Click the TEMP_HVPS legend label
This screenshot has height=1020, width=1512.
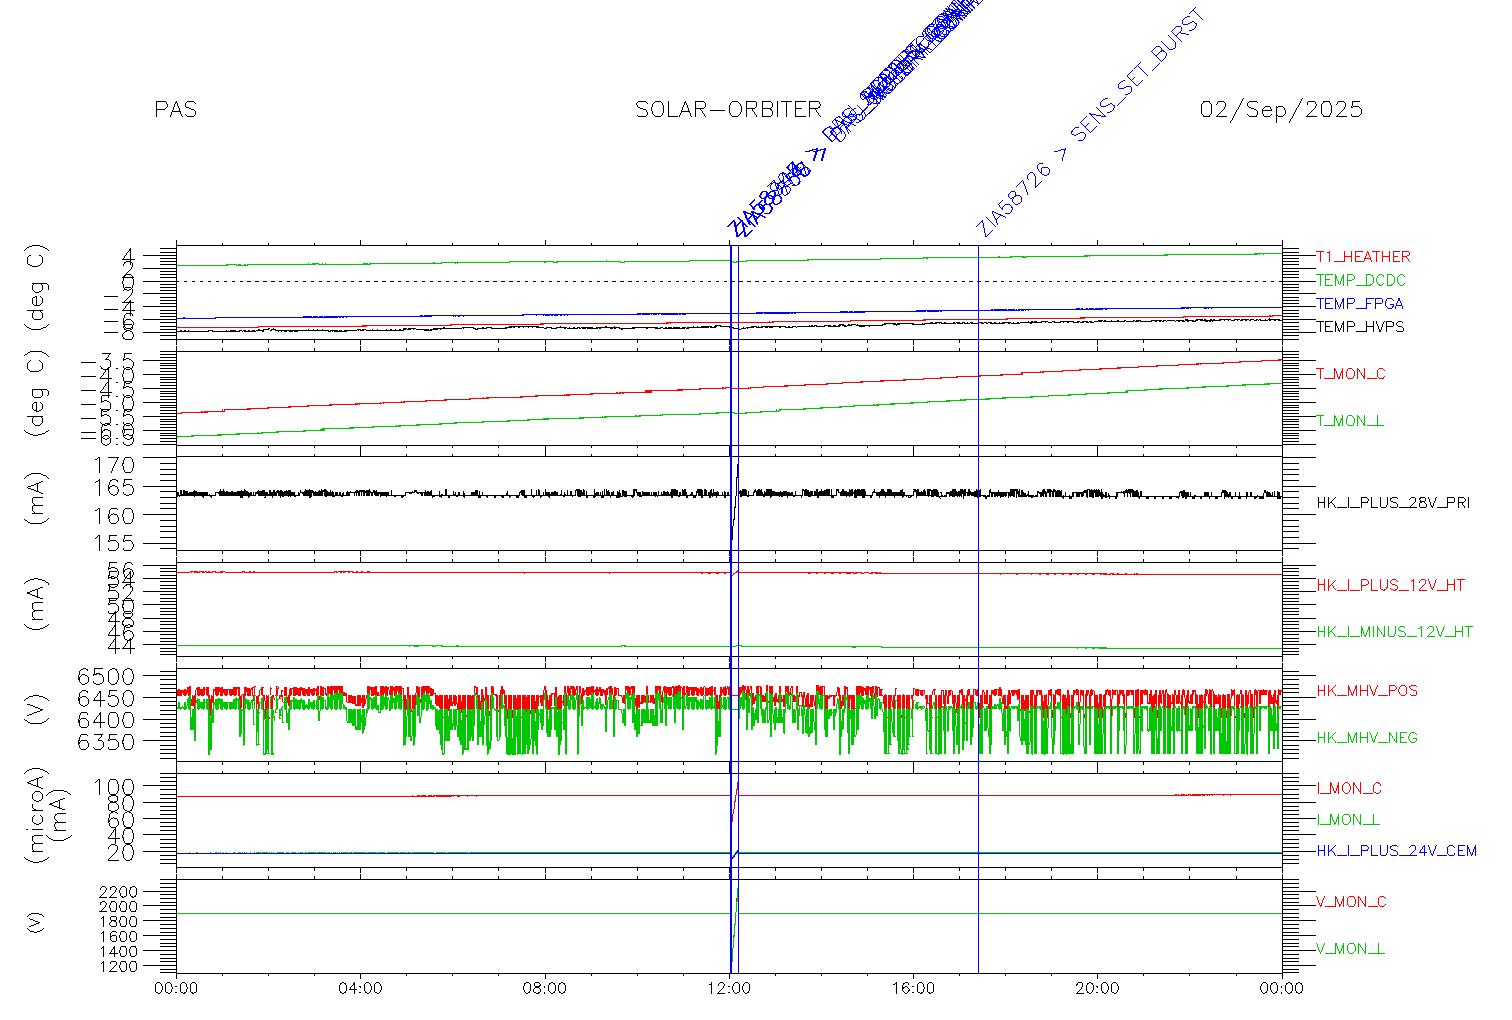coord(1360,327)
